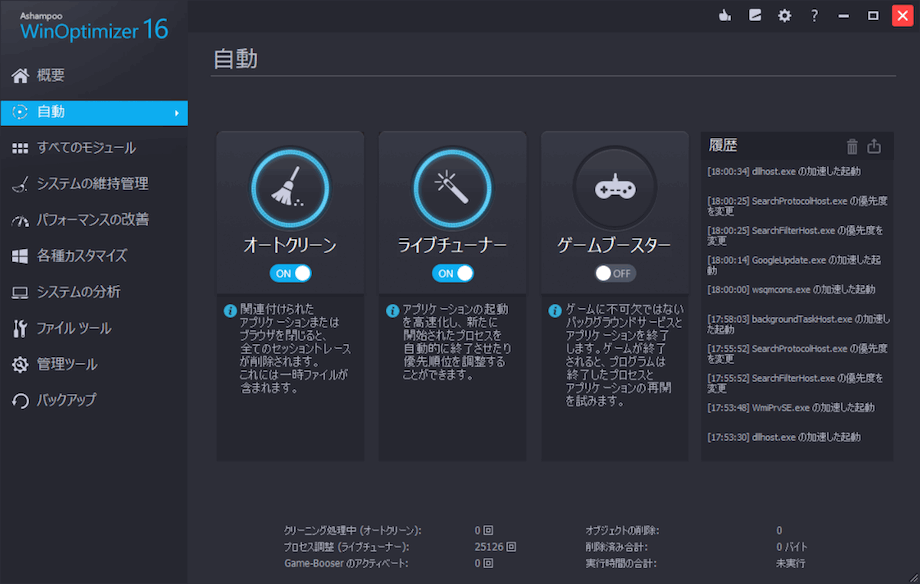The width and height of the screenshot is (920, 584).
Task: Click the Game-Booser のアクティベート label
Action: 346,563
